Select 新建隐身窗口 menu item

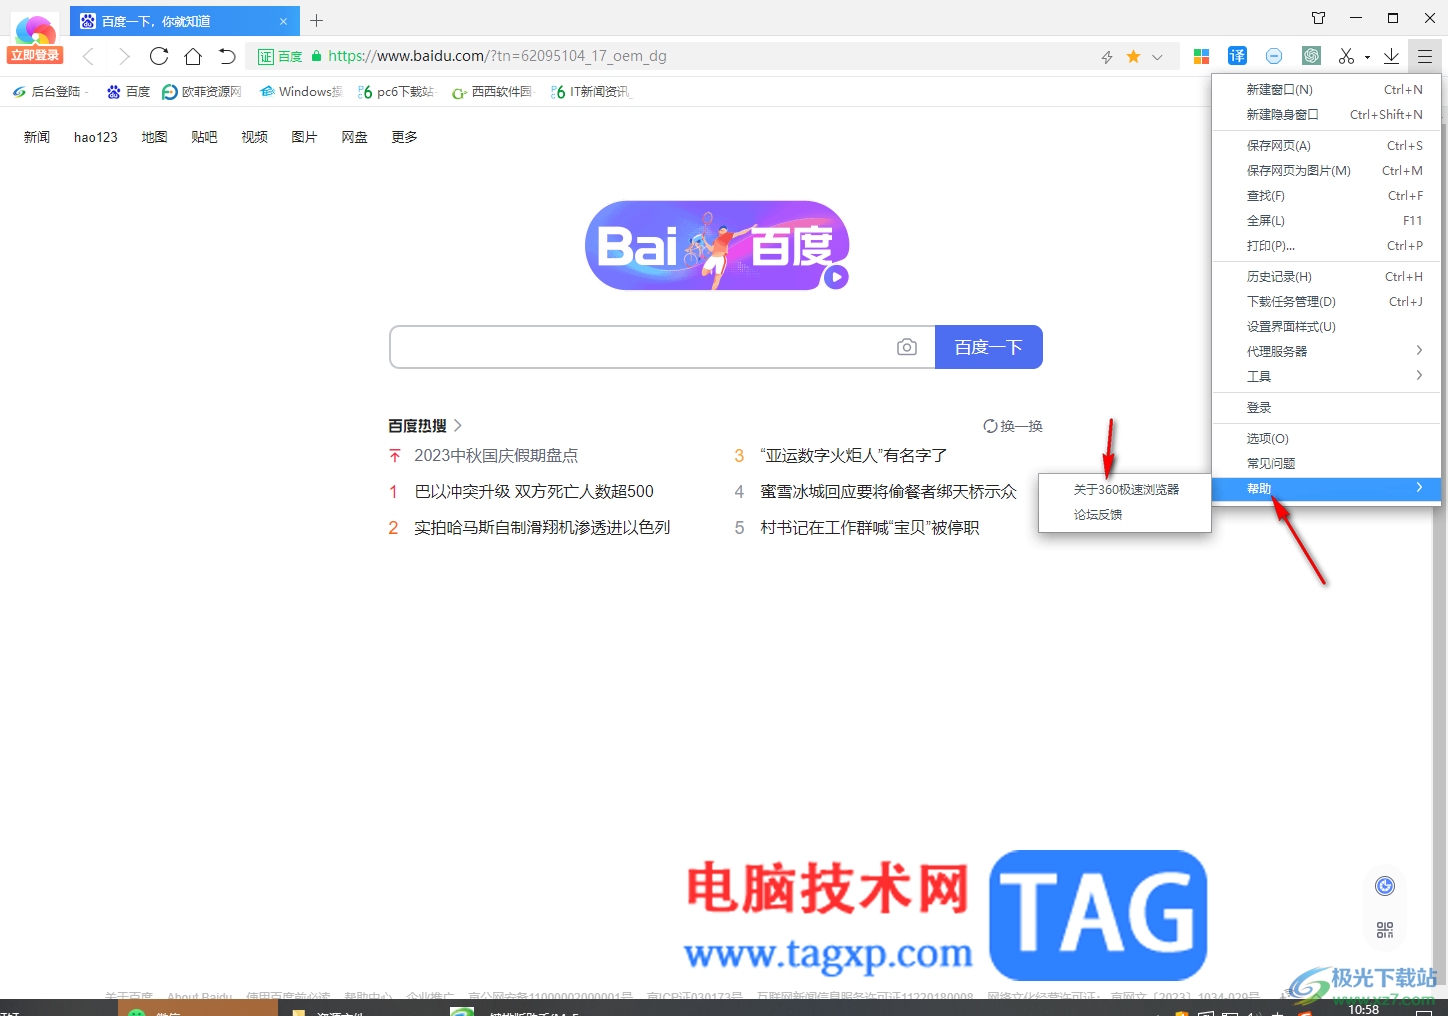(x=1326, y=115)
